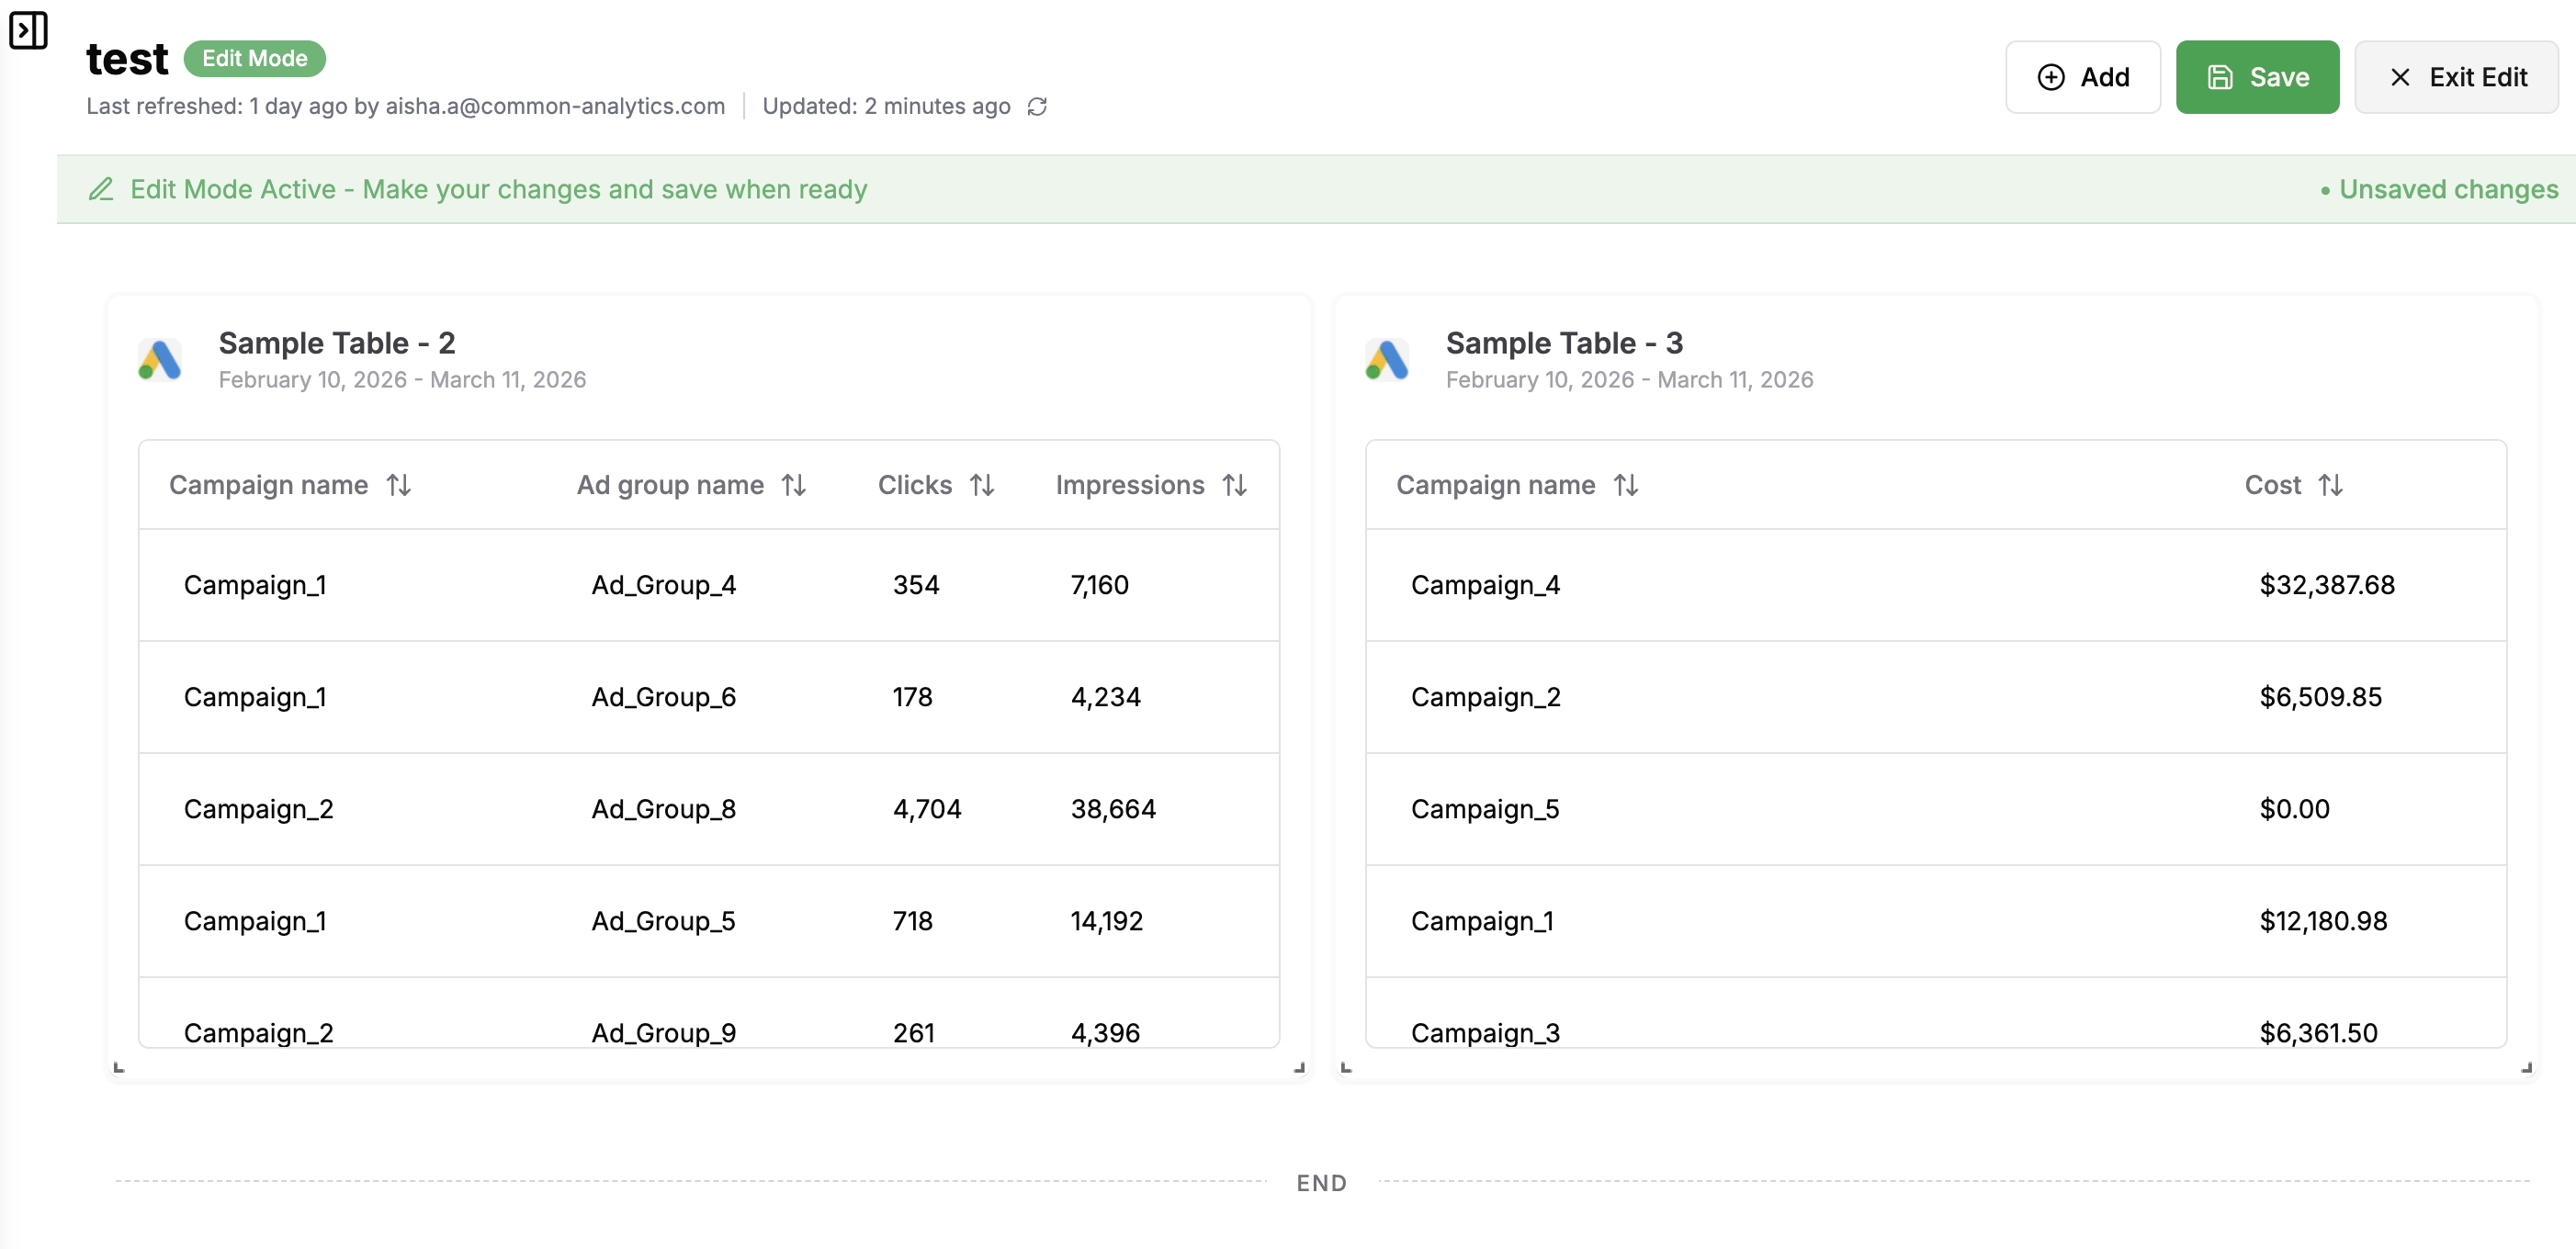The width and height of the screenshot is (2576, 1249).
Task: Click the Ad_Group_8 cell
Action: 663,809
